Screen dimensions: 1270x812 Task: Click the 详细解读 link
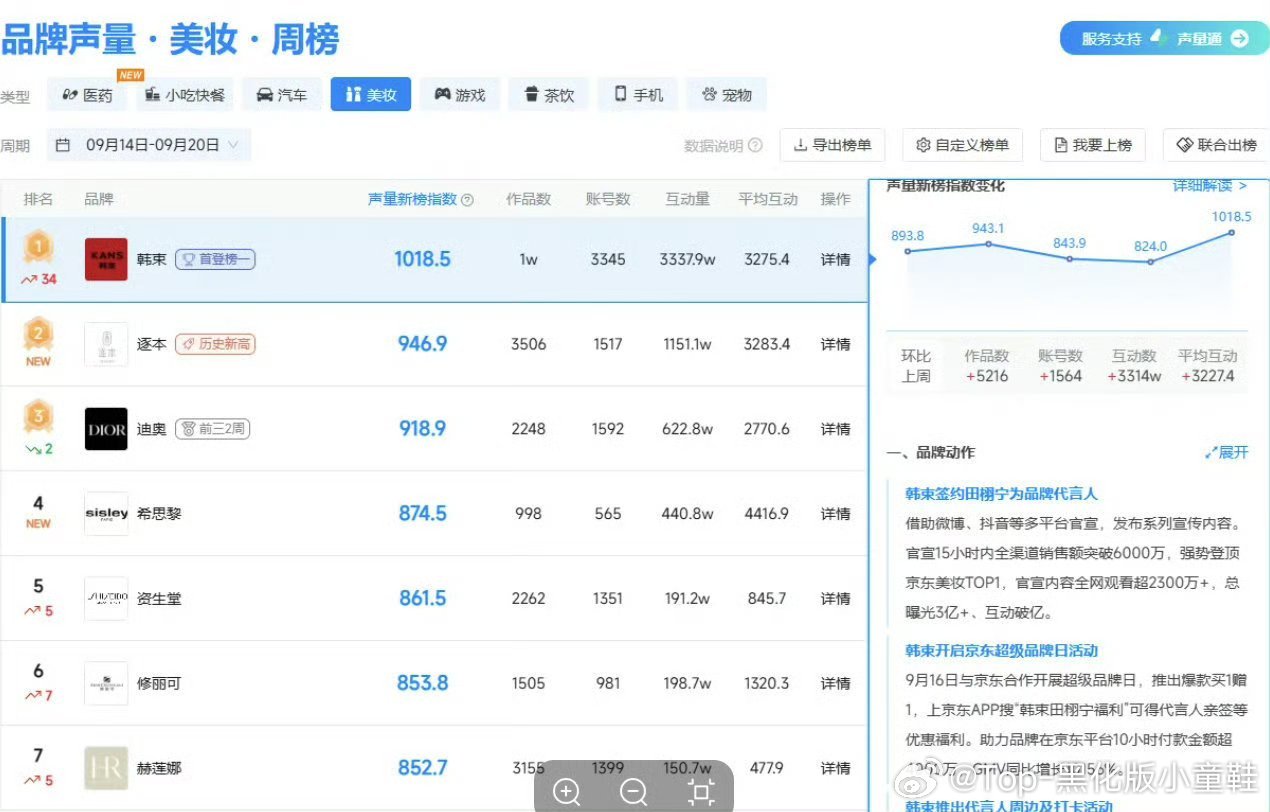pos(1210,186)
